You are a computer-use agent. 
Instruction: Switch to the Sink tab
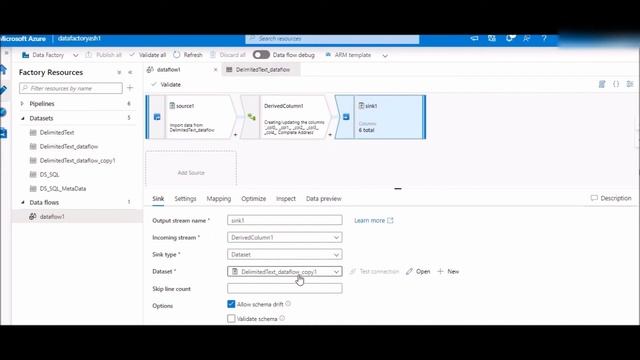click(x=158, y=199)
